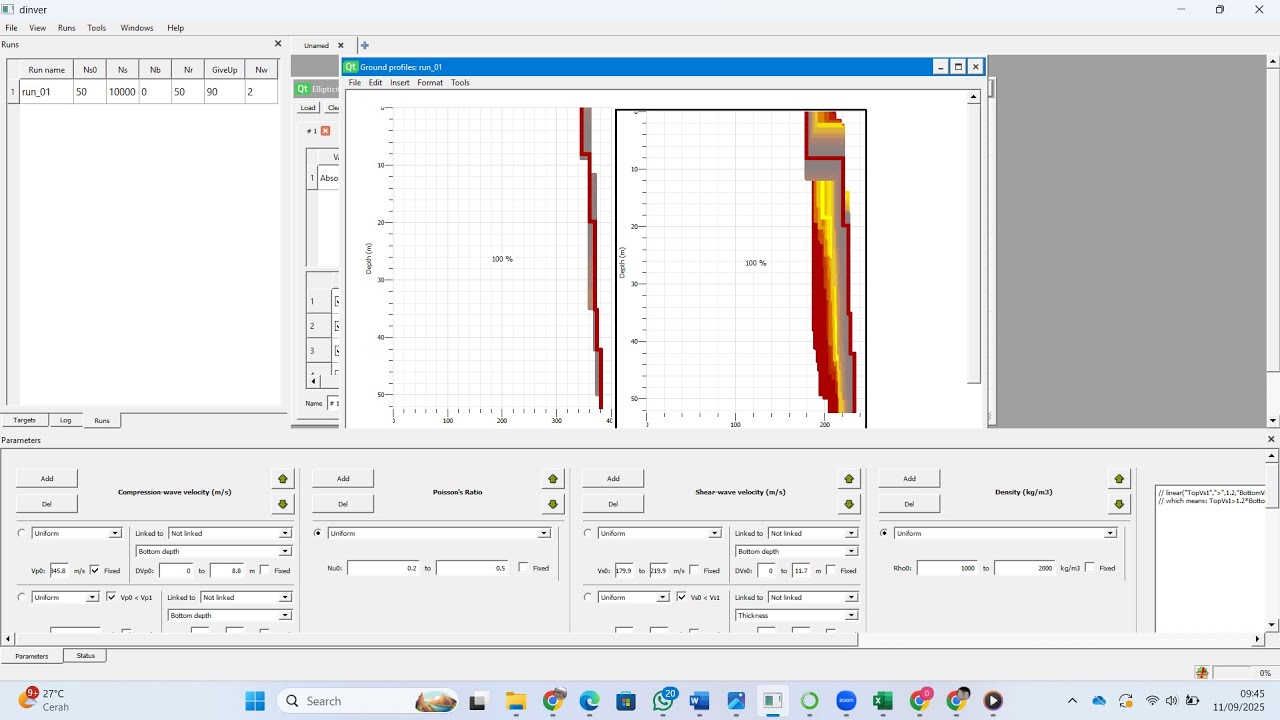Viewport: 1280px width, 720px height.
Task: Open Vp0 Linked to Not linked dropdown
Action: (230, 533)
